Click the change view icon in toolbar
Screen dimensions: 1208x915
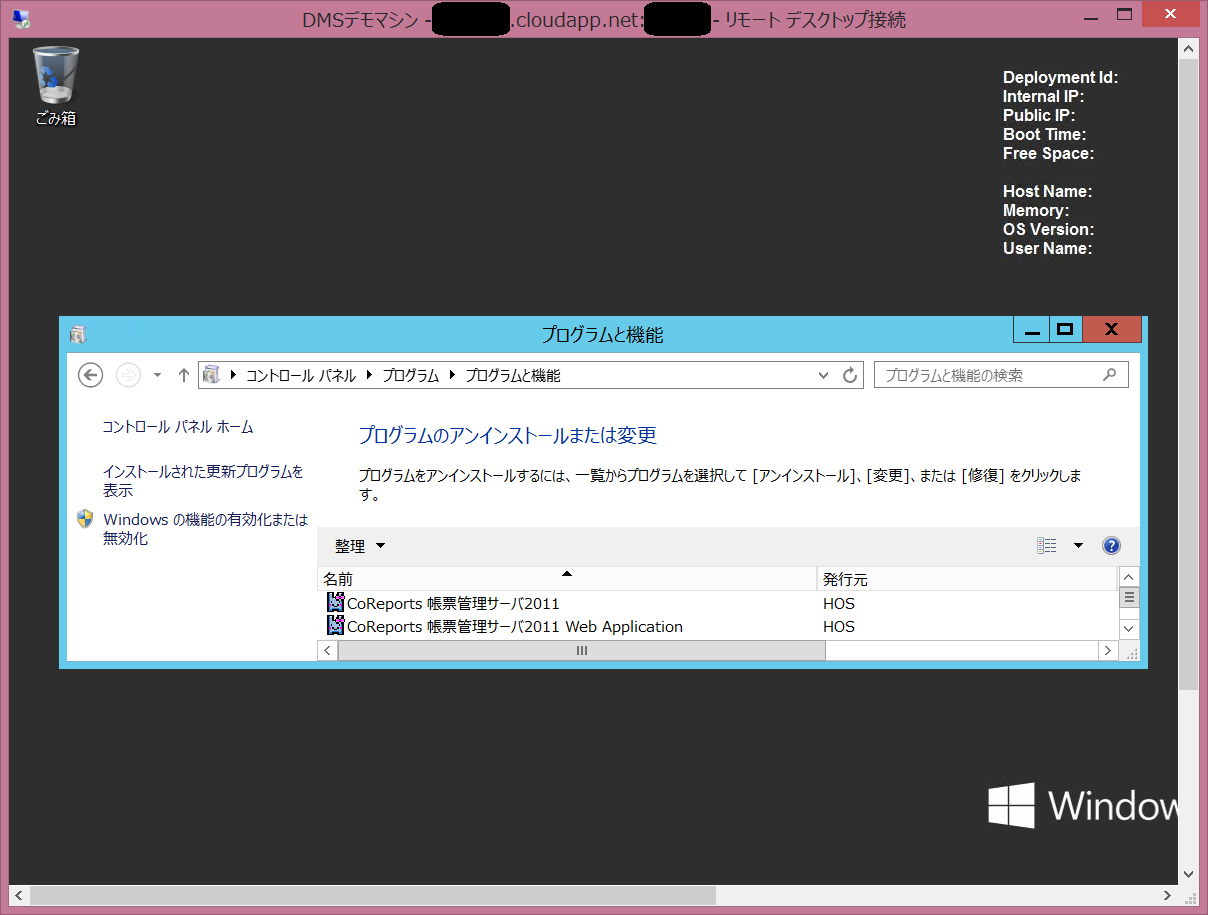click(1047, 546)
